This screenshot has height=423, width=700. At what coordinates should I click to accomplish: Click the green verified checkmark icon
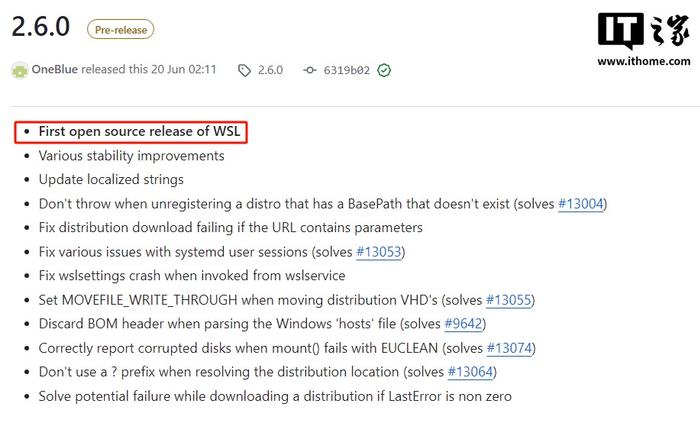(x=384, y=70)
